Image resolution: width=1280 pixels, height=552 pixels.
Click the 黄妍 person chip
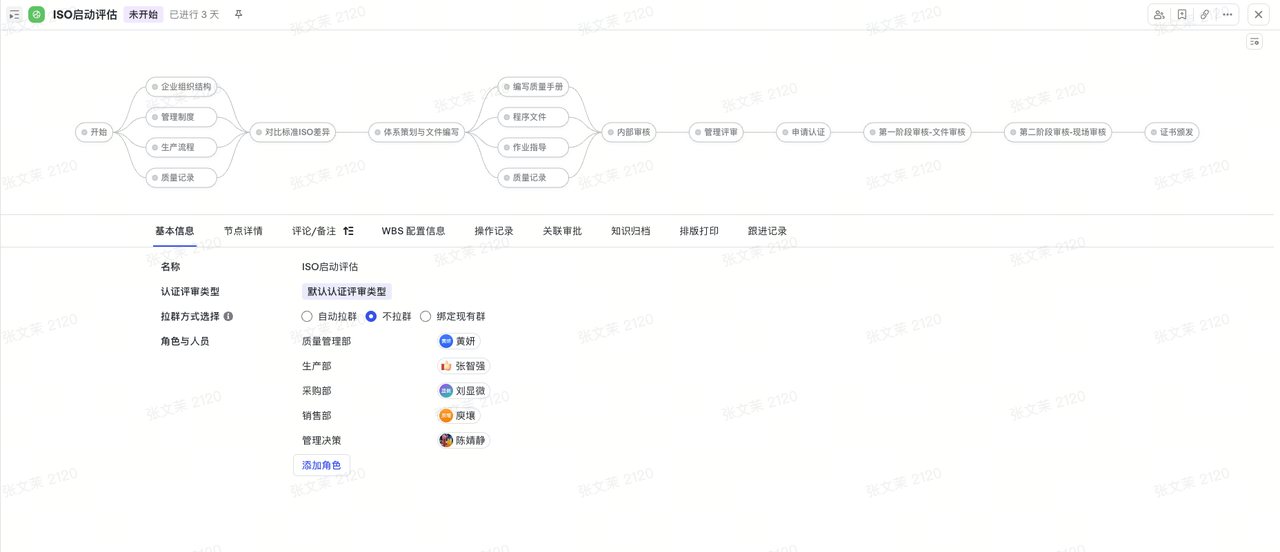coord(459,341)
